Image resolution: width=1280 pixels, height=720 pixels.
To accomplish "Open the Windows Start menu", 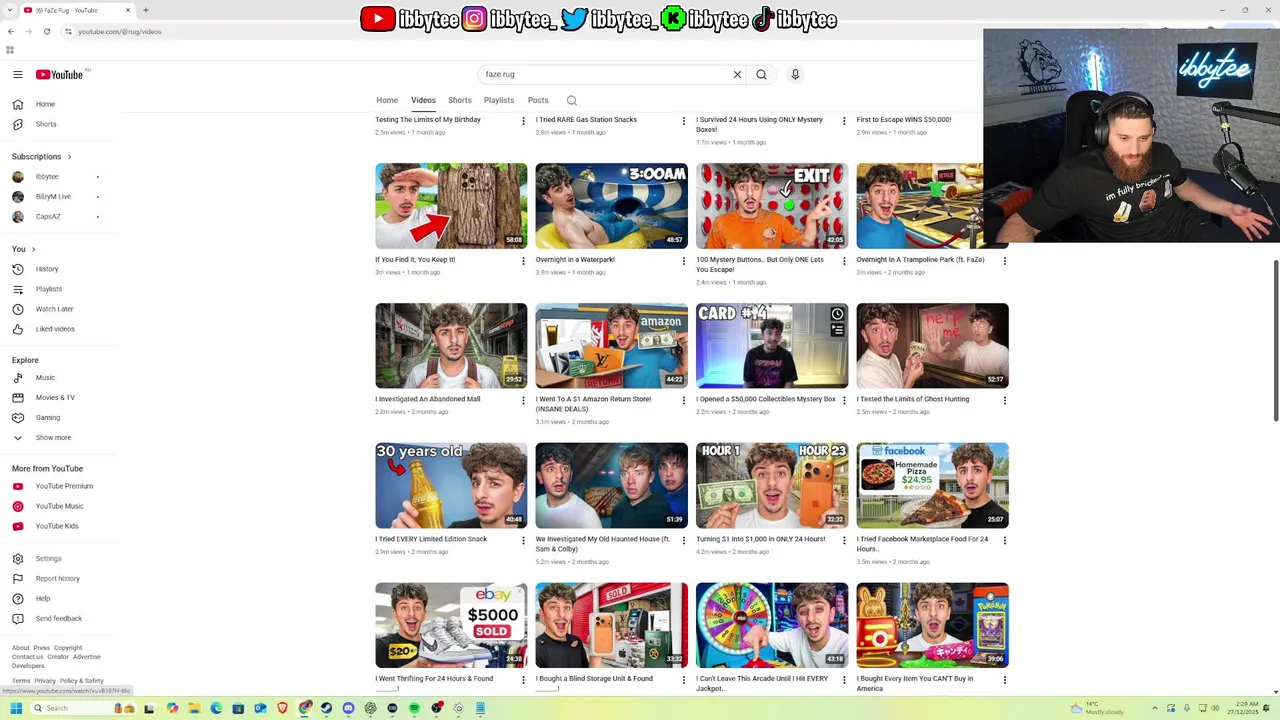I will pyautogui.click(x=16, y=708).
